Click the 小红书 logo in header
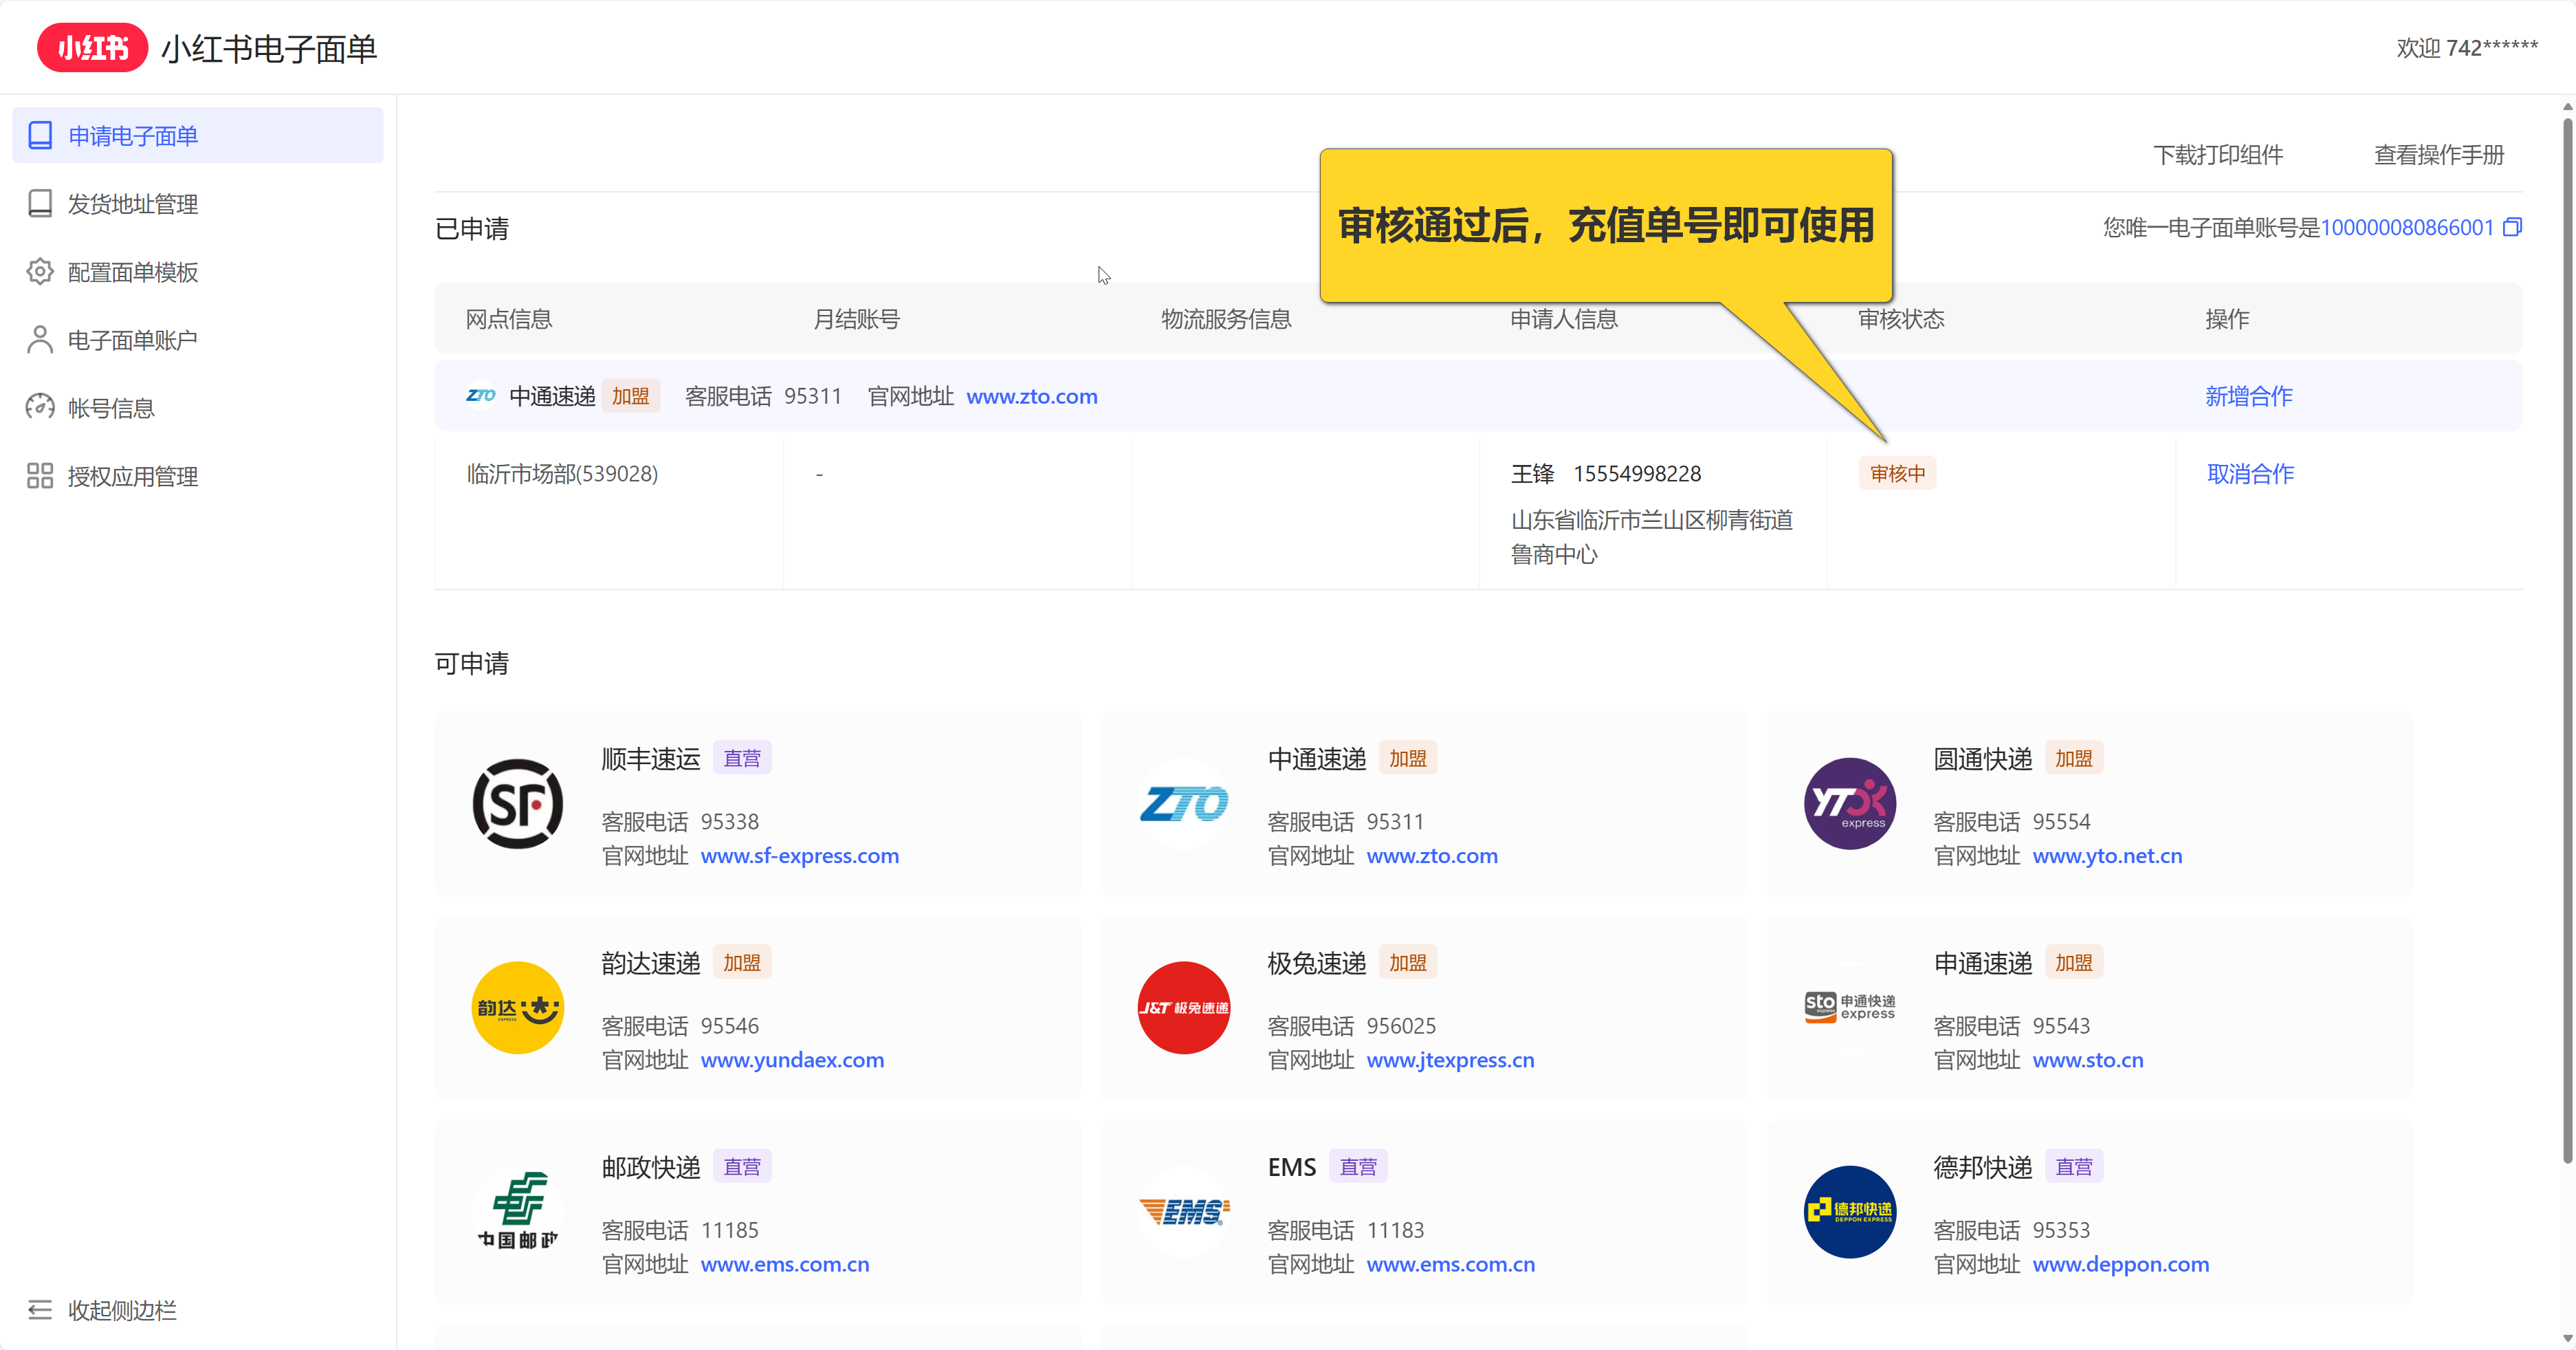The image size is (2576, 1350). point(92,48)
